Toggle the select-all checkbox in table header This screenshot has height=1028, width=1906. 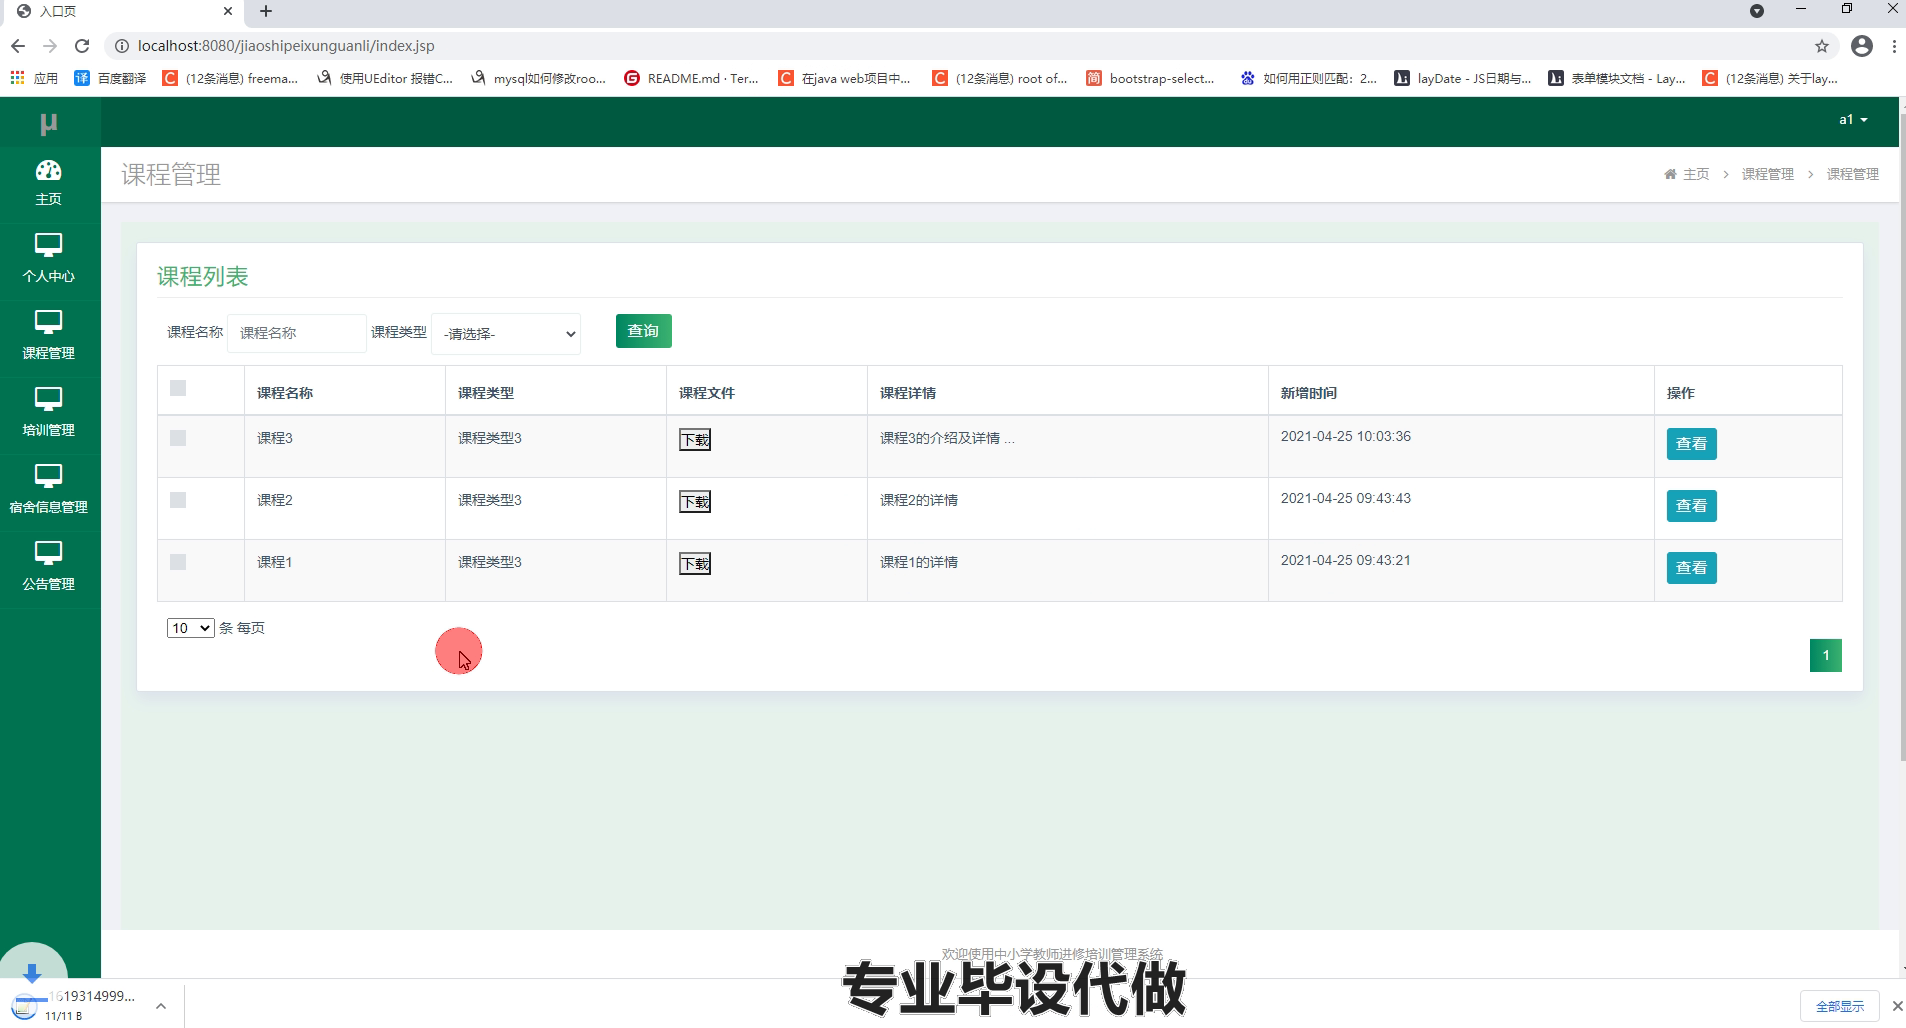click(178, 388)
